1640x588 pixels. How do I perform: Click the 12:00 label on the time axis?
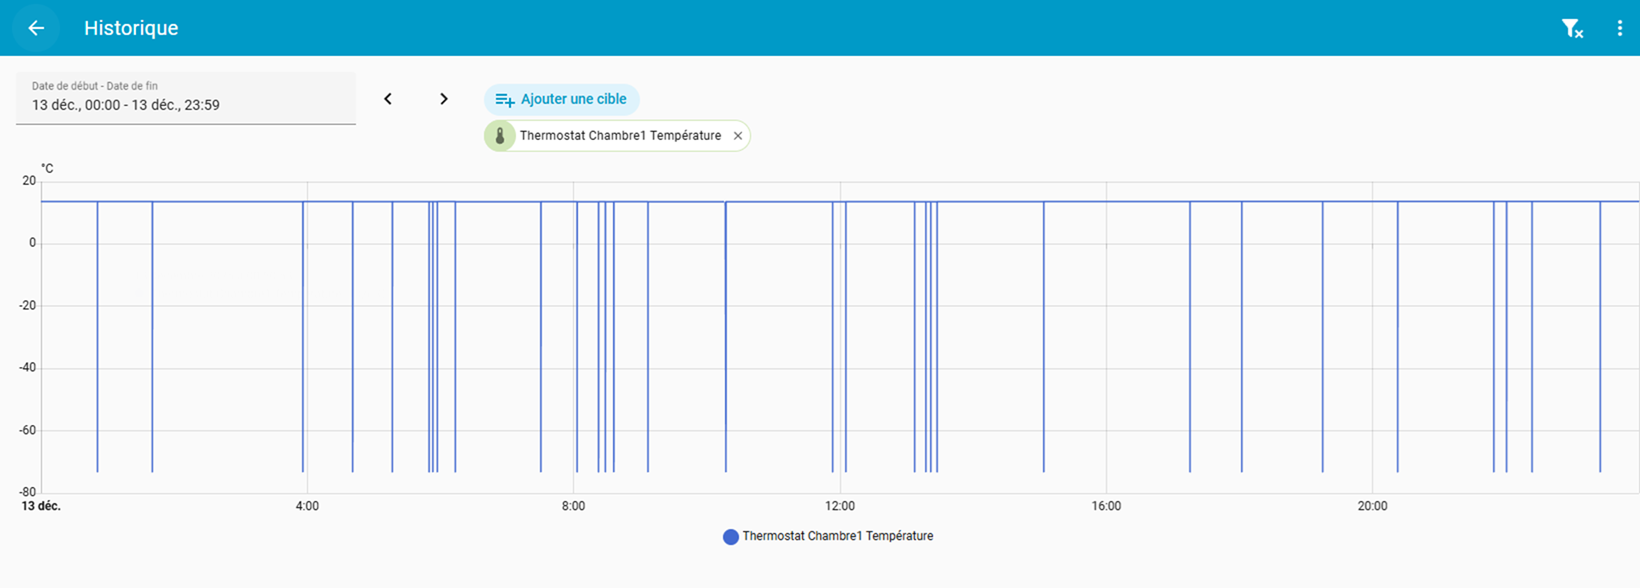click(840, 506)
